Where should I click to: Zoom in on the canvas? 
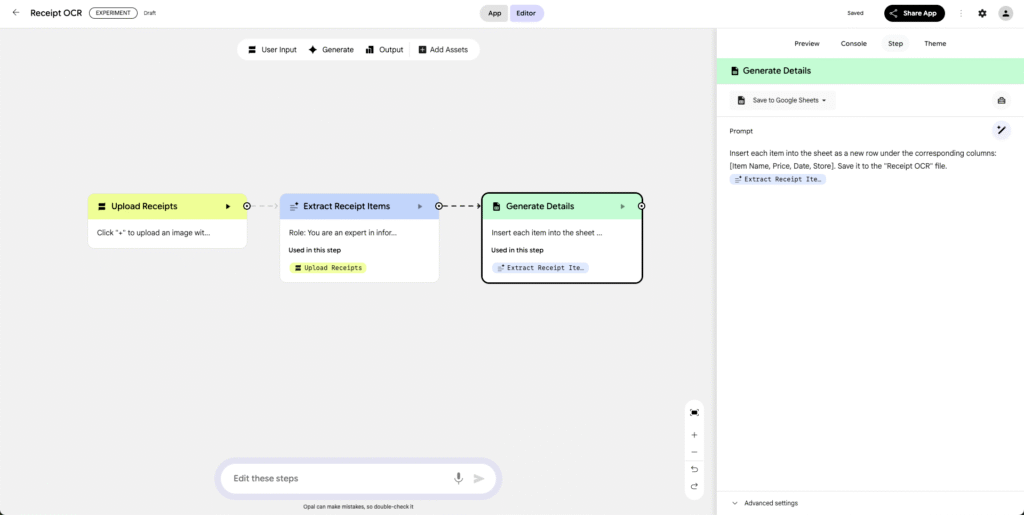694,435
